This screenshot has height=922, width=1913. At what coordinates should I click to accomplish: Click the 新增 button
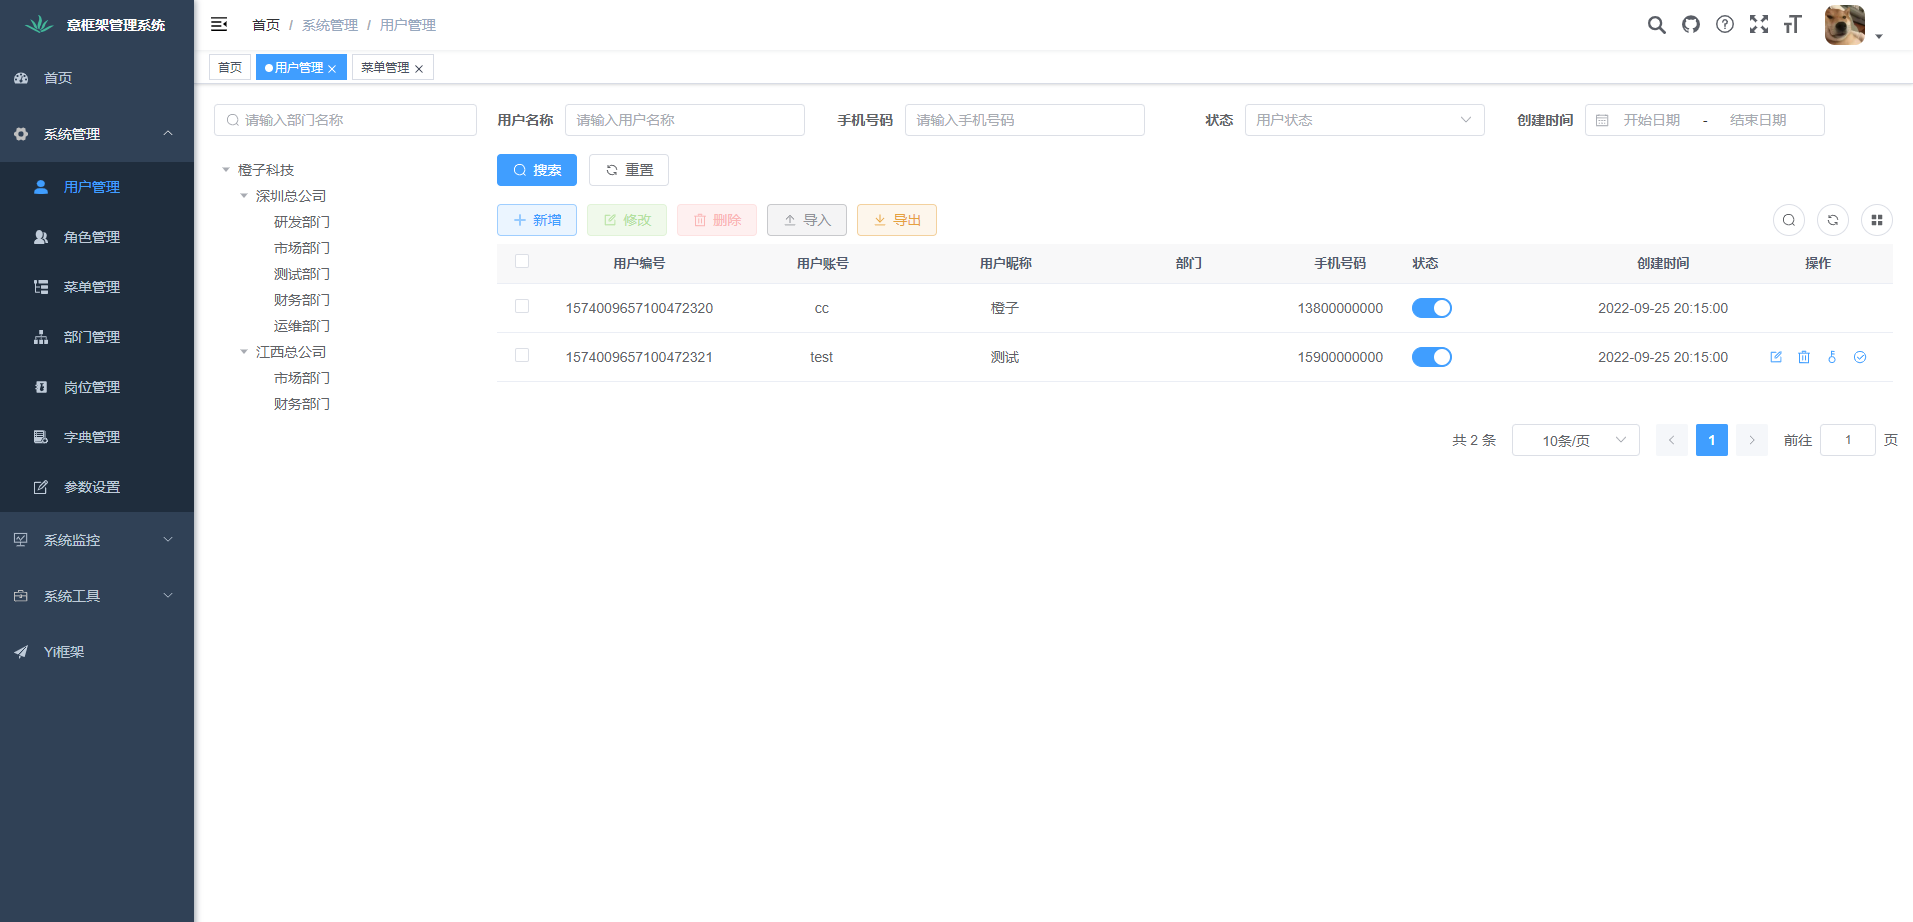[x=536, y=220]
